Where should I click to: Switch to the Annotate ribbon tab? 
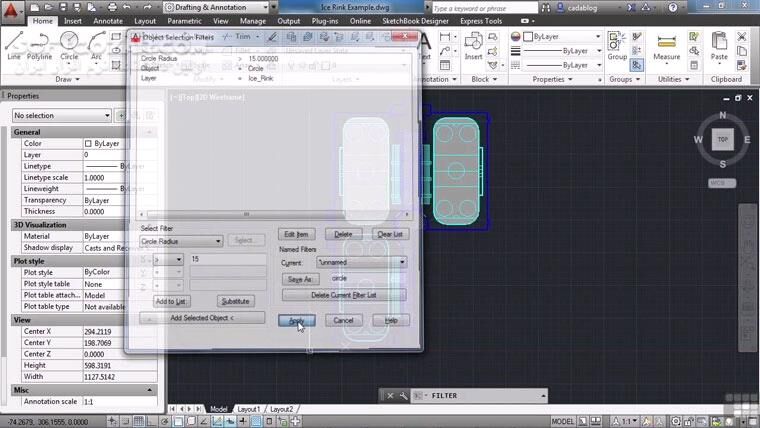(108, 20)
